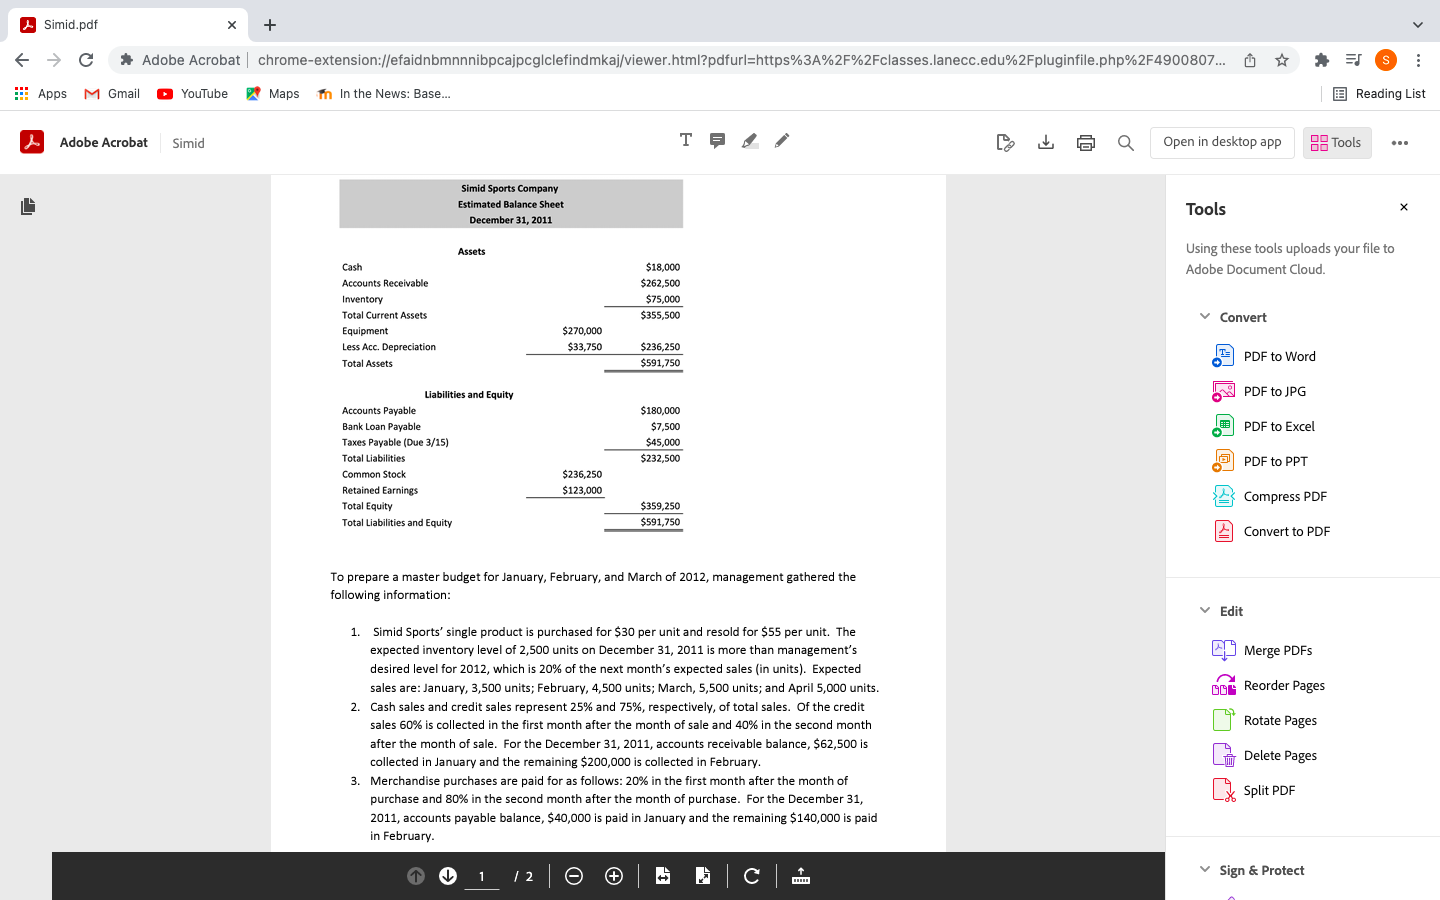This screenshot has height=900, width=1440.
Task: Select the Add Text tool
Action: (x=685, y=140)
